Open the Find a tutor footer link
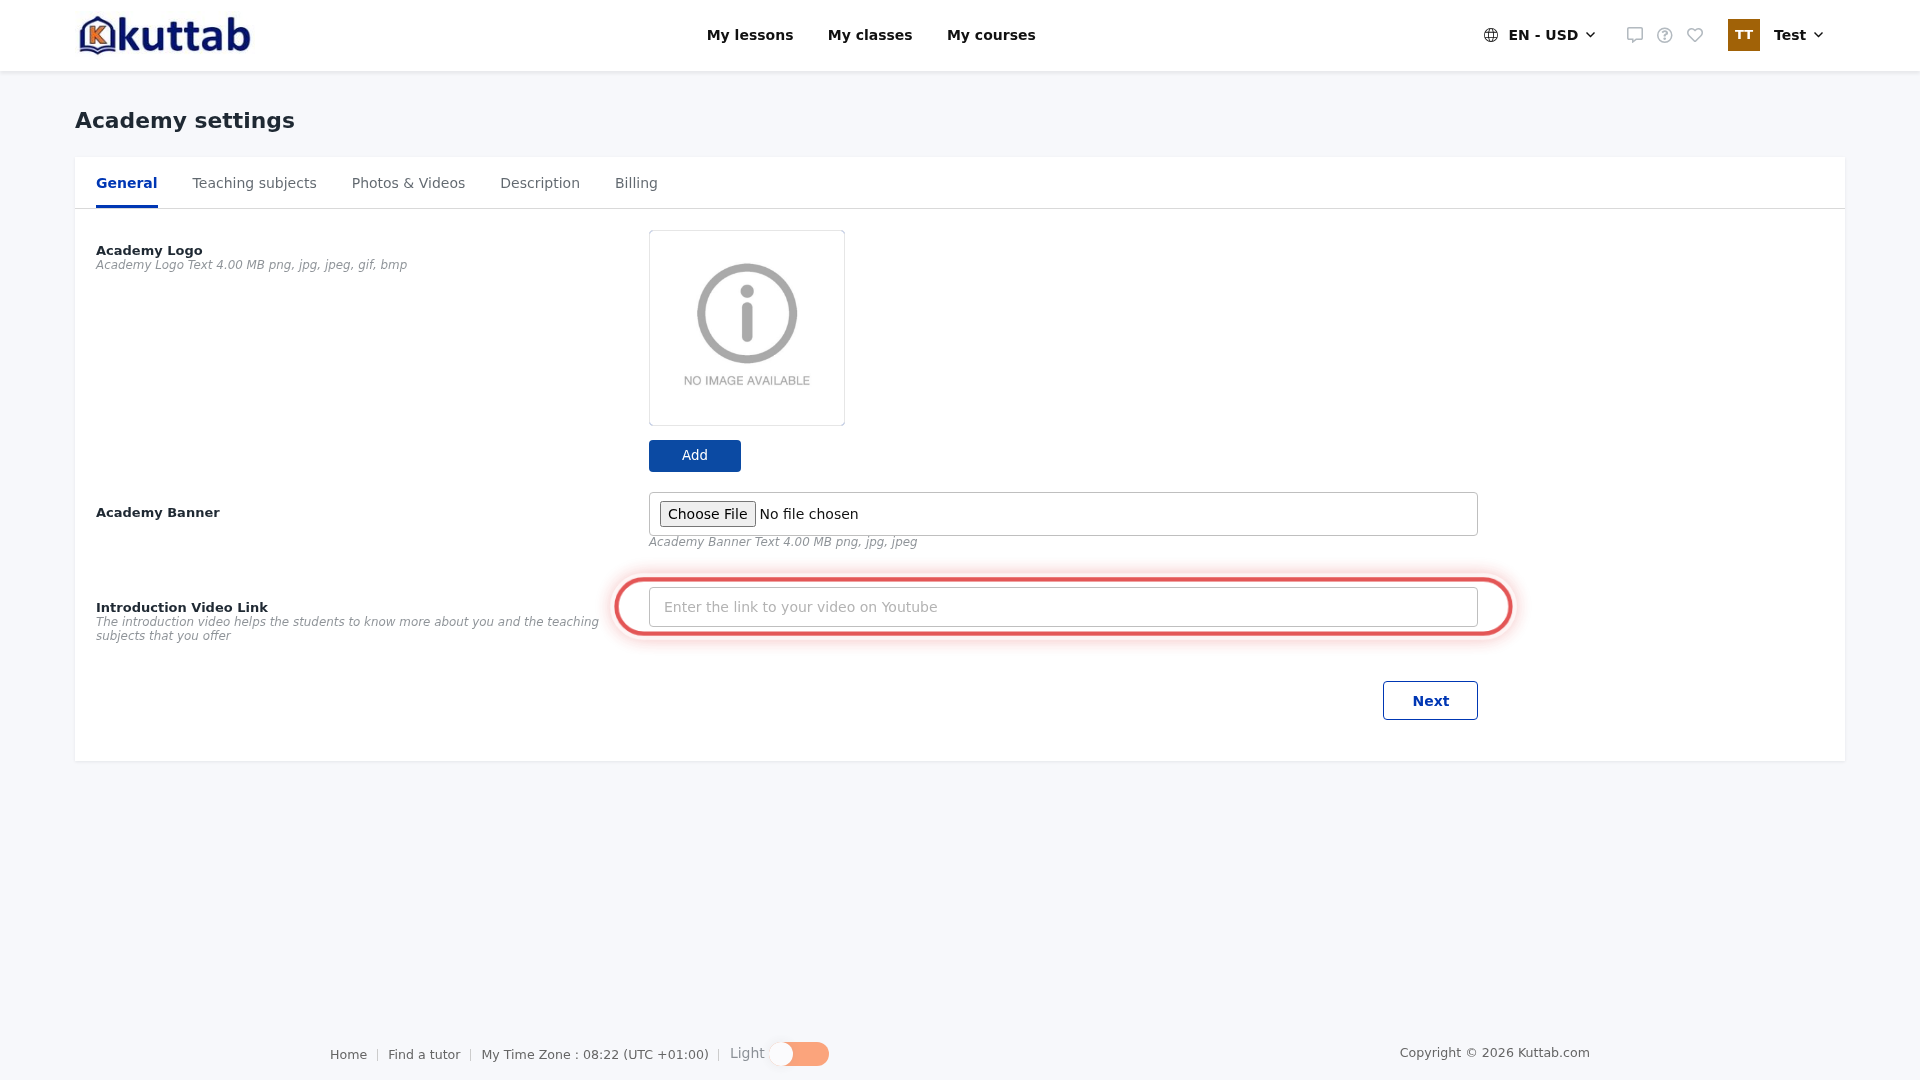 pos(424,1055)
